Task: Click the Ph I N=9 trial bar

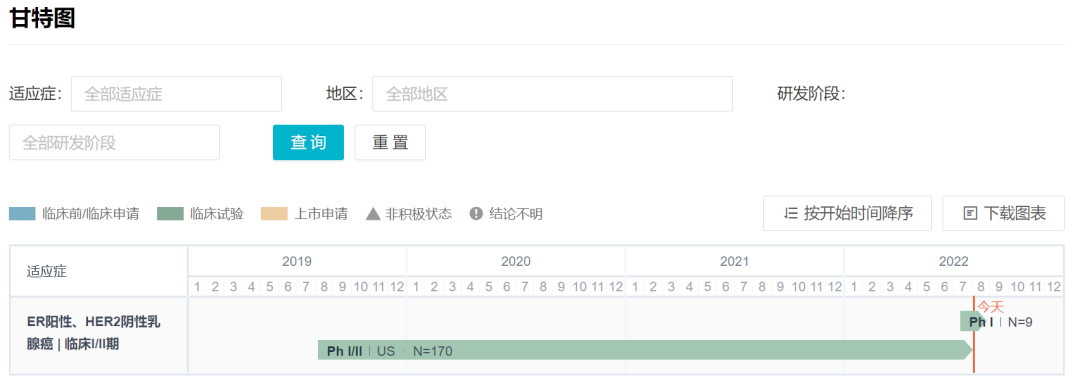Action: (x=973, y=321)
